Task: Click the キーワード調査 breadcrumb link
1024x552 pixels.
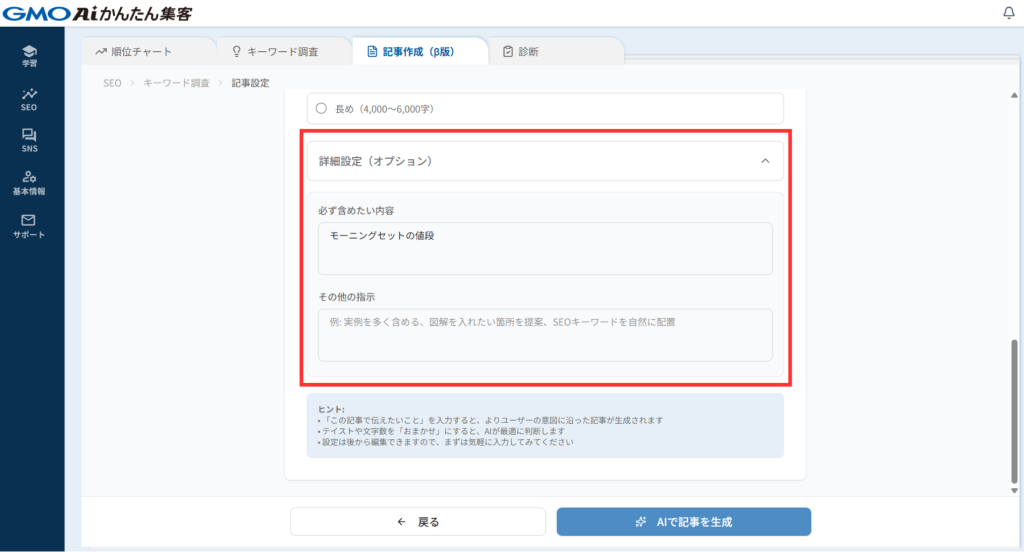Action: [x=176, y=83]
